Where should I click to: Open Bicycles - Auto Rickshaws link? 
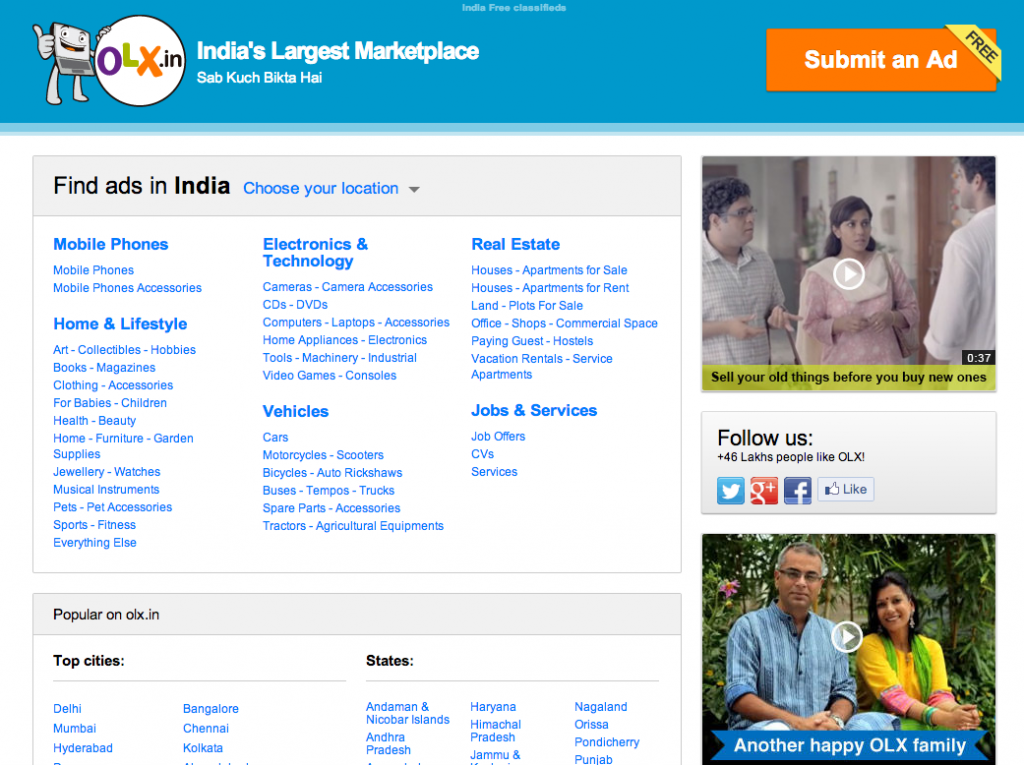pyautogui.click(x=332, y=473)
